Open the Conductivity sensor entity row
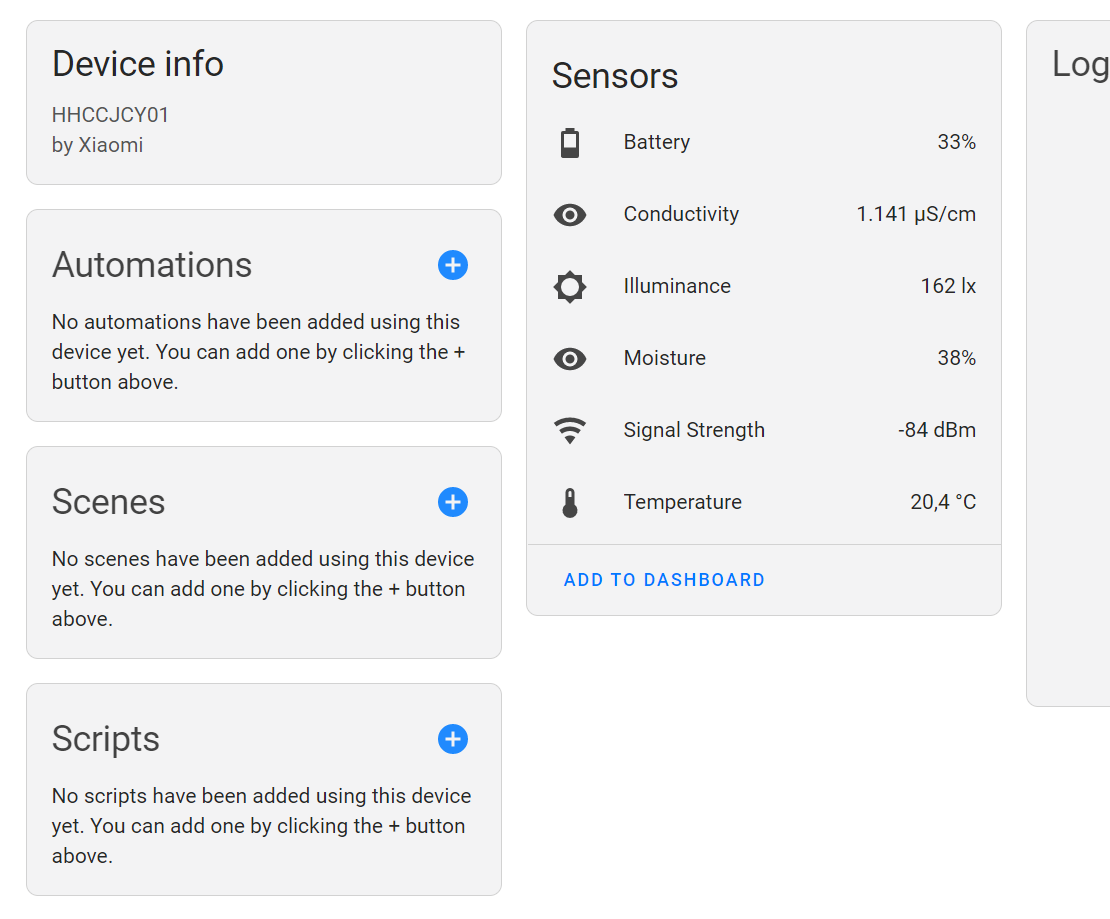 click(681, 214)
